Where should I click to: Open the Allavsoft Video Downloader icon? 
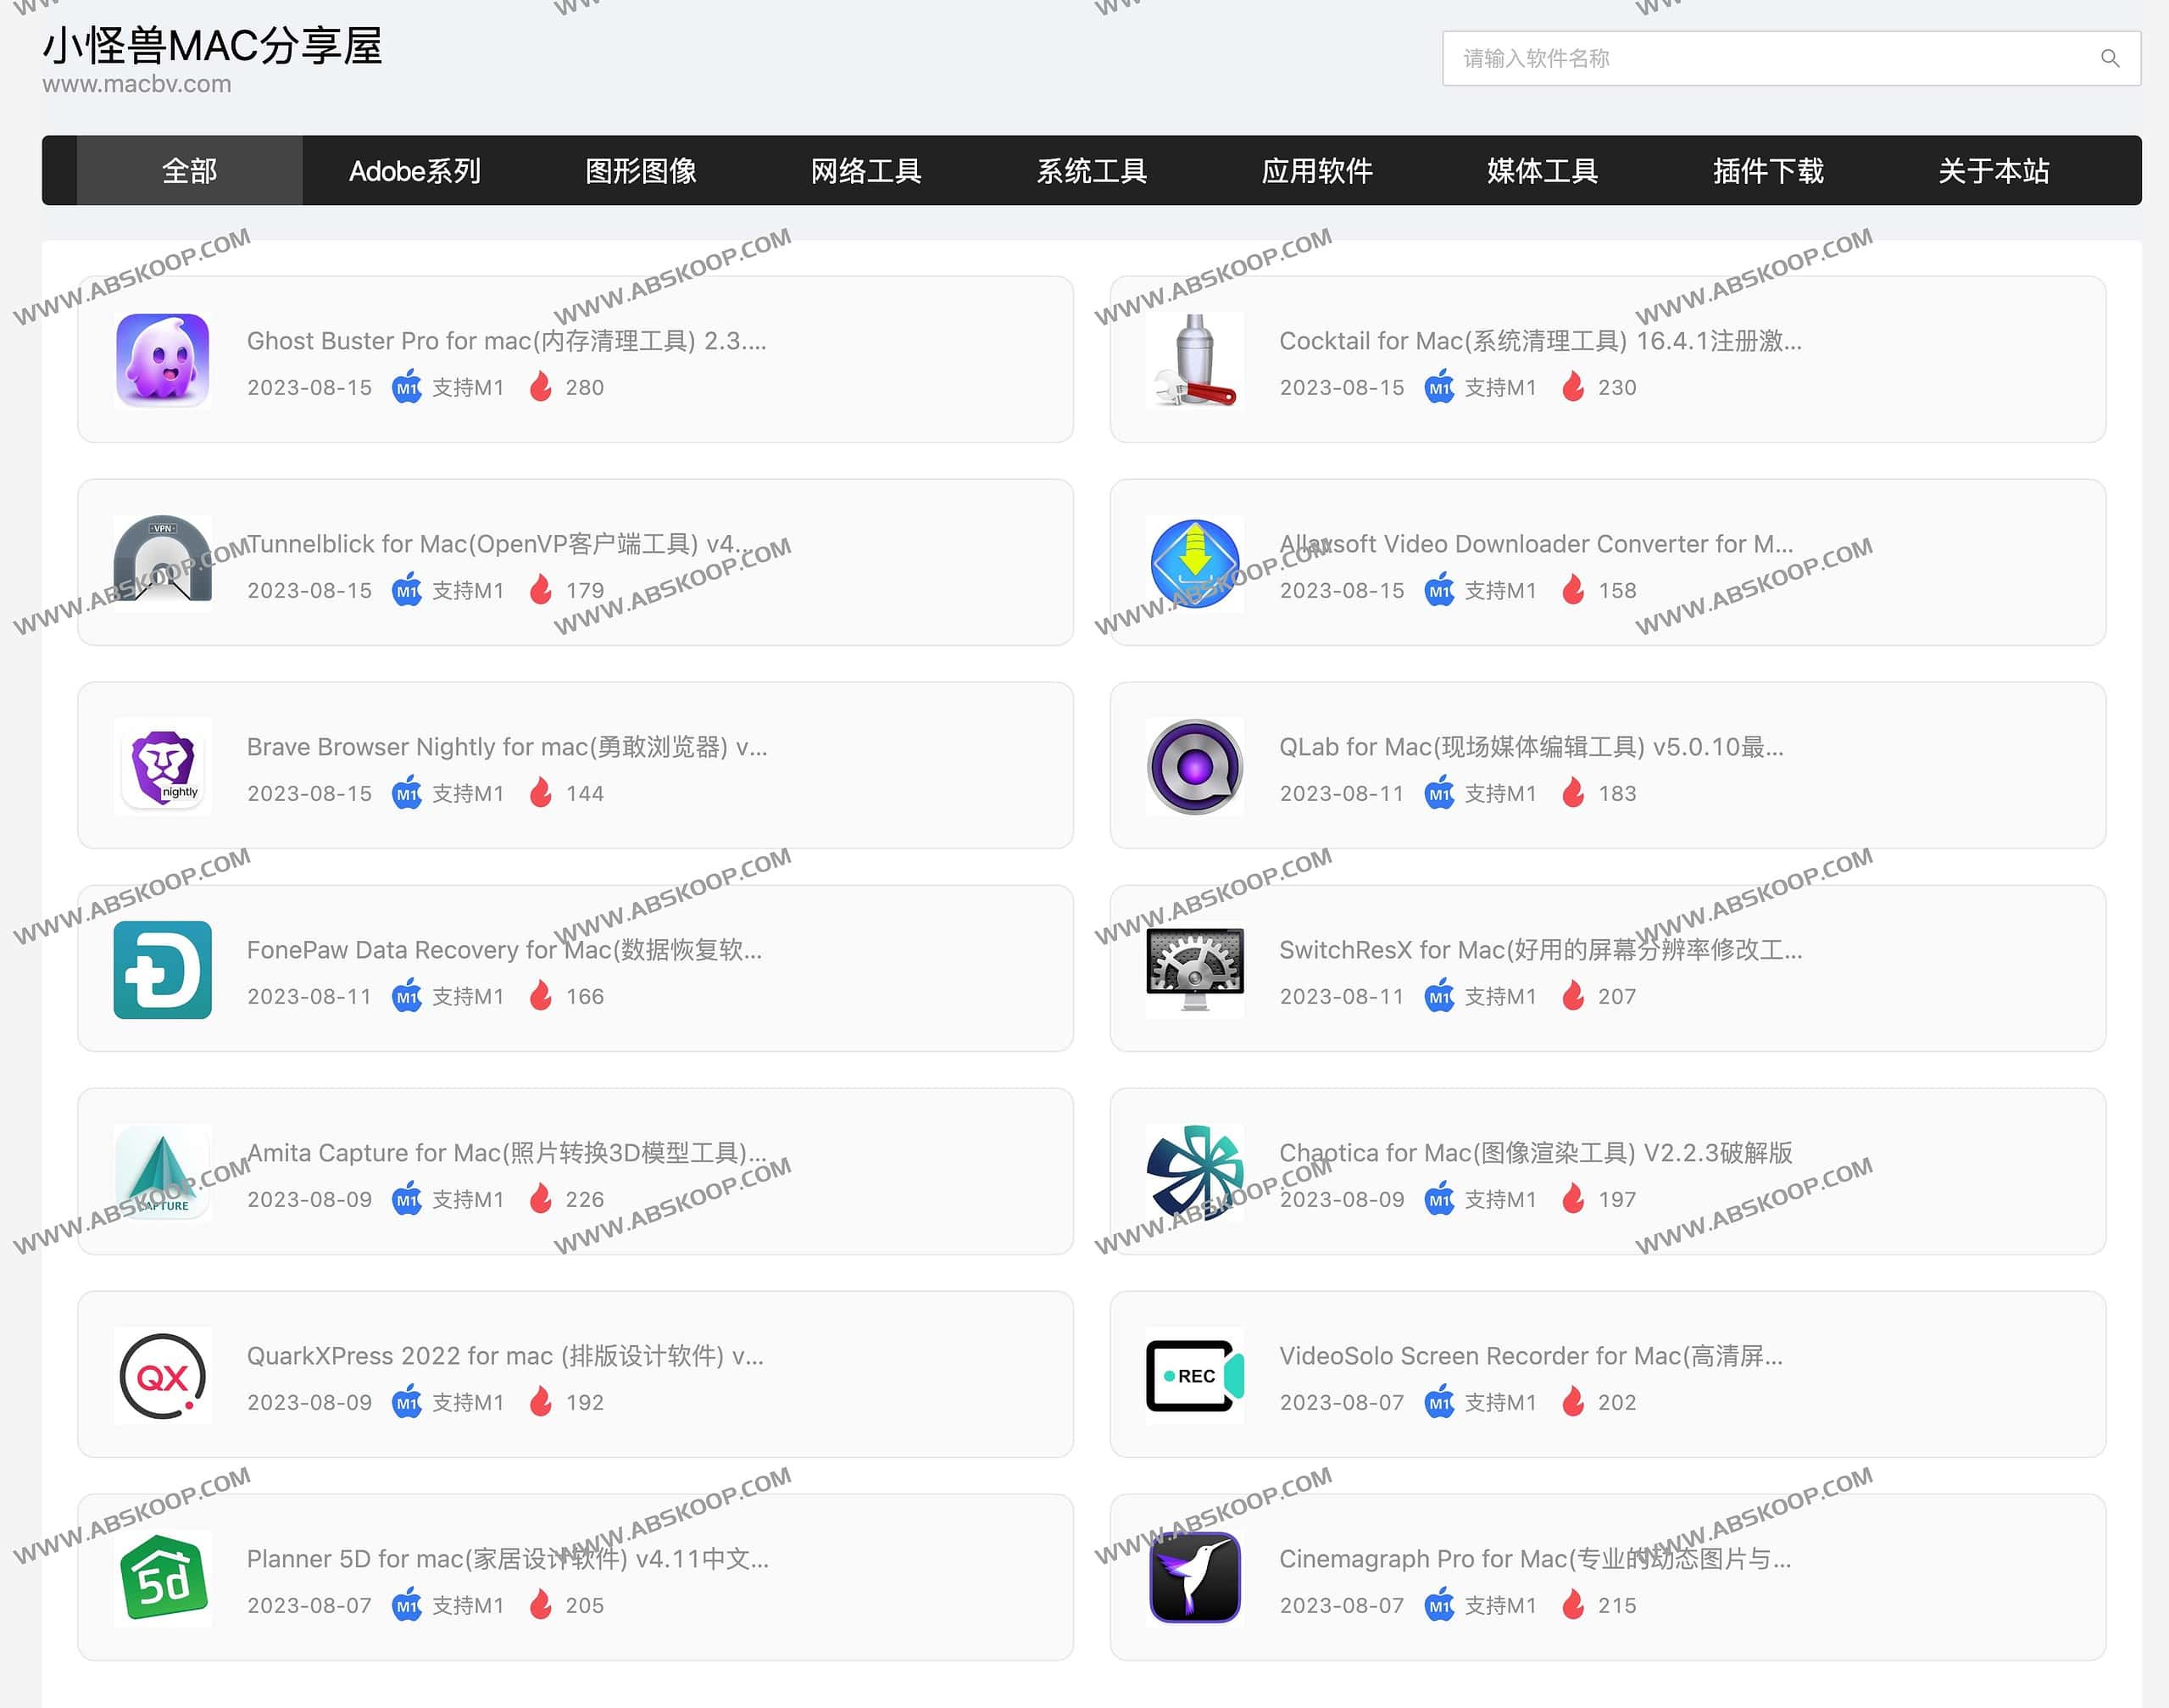pos(1193,563)
